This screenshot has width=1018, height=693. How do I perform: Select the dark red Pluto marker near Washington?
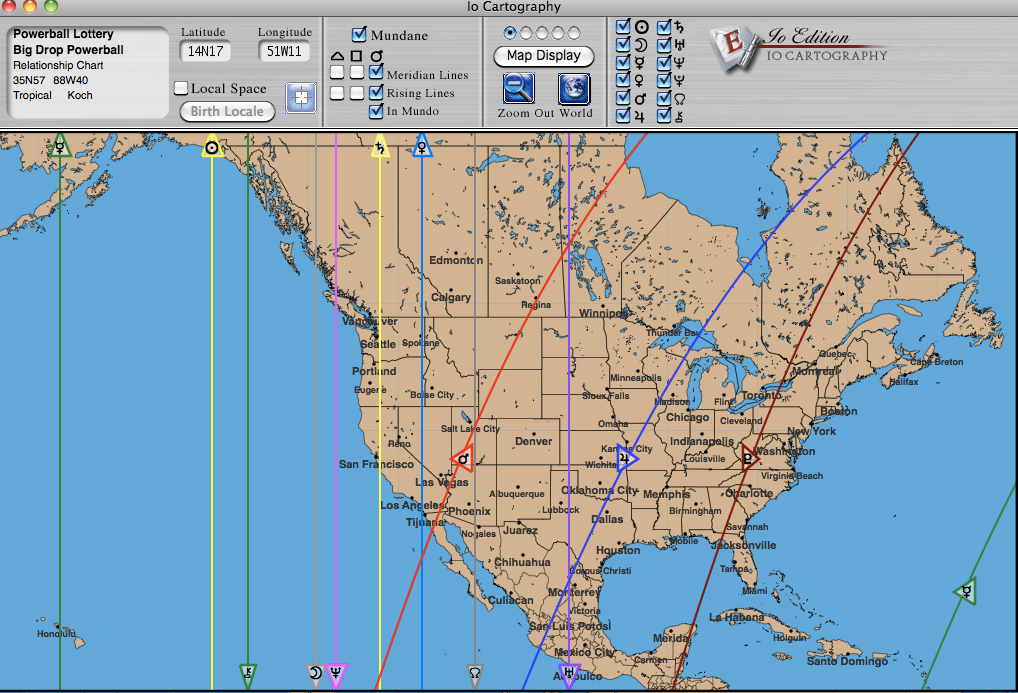tap(750, 459)
